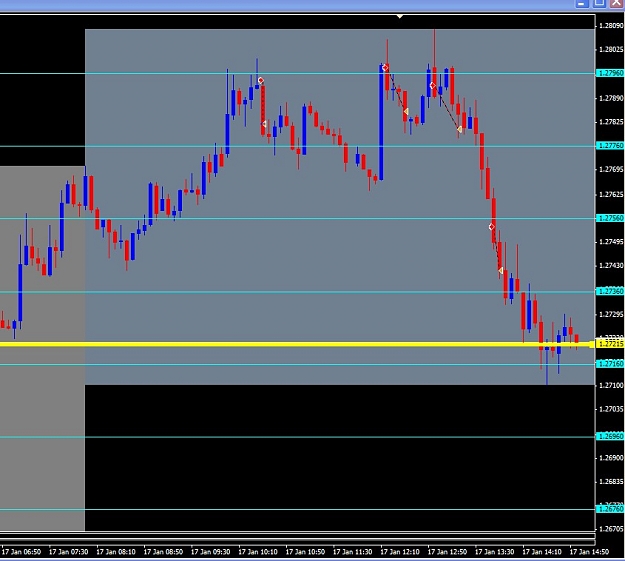This screenshot has height=561, width=625.
Task: Maximize the chart window
Action: pos(599,4)
